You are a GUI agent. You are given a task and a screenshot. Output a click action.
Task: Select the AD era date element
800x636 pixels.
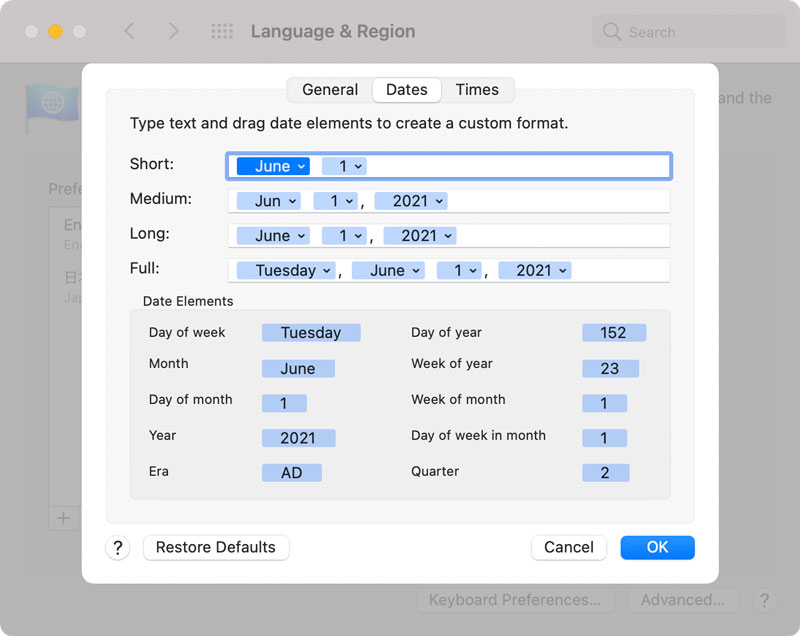[x=291, y=472]
